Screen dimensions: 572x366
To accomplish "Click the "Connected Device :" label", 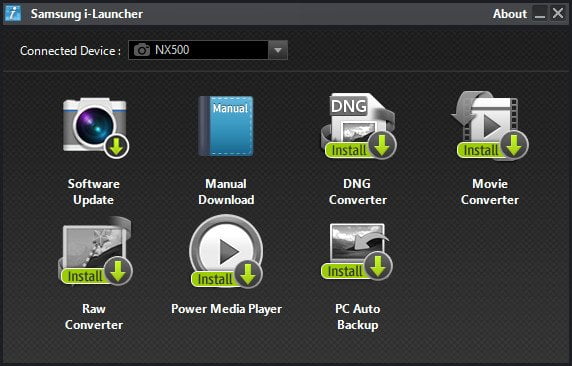I will [x=70, y=51].
